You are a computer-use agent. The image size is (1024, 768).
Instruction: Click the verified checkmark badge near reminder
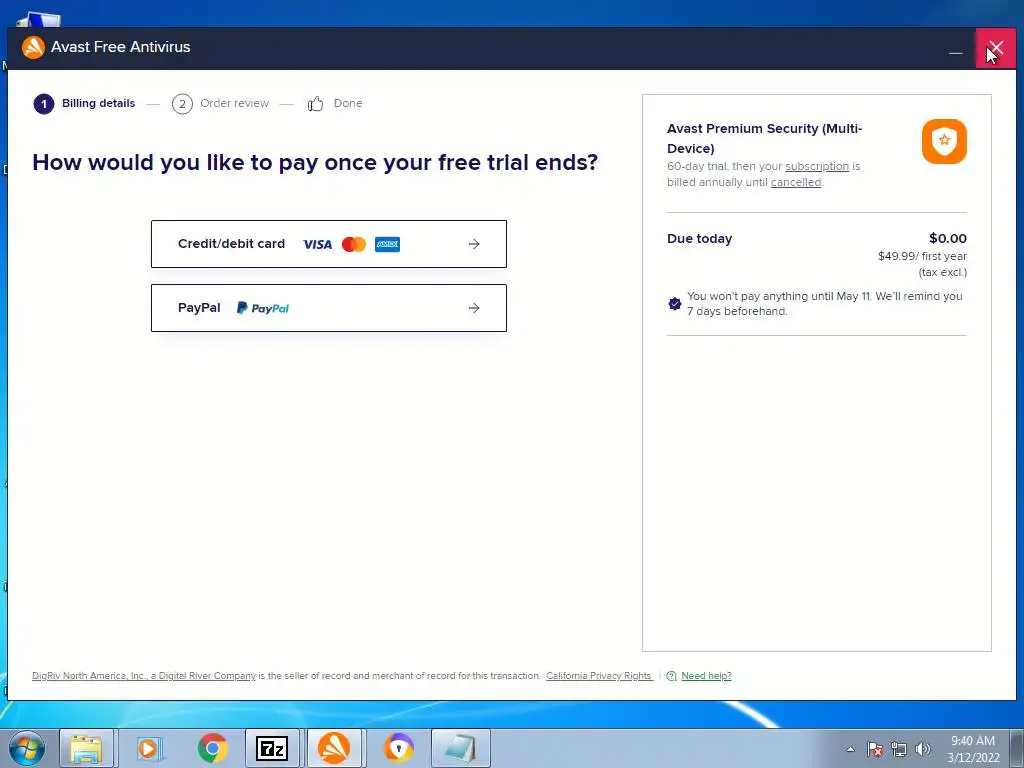[675, 304]
